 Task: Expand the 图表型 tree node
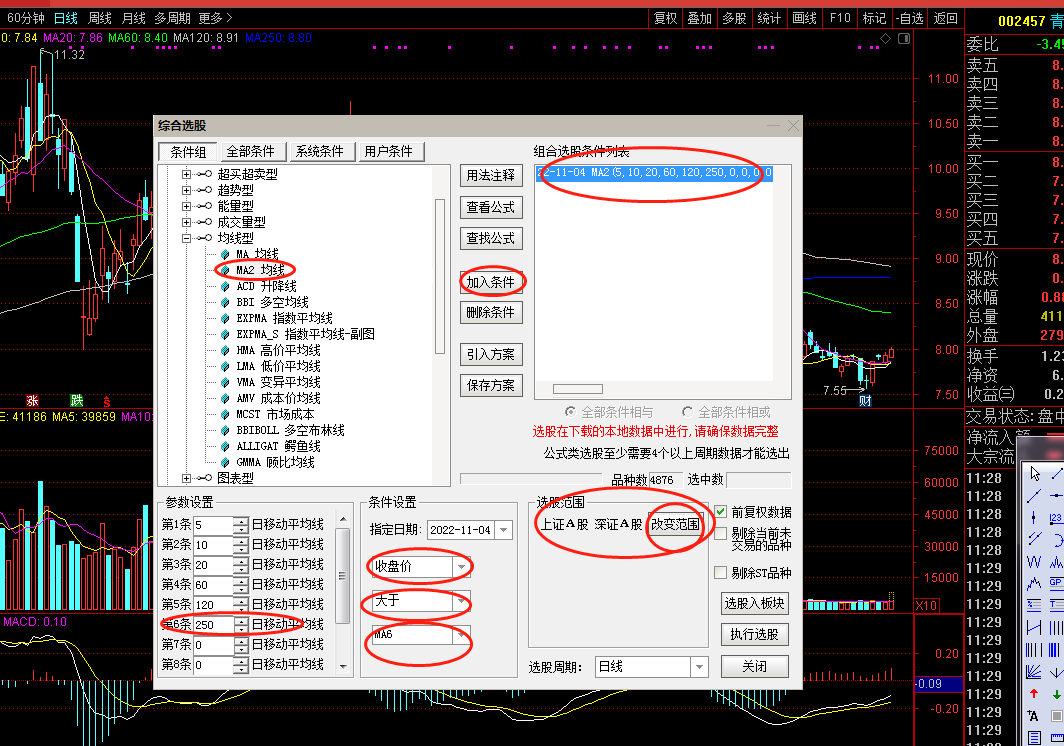point(187,477)
